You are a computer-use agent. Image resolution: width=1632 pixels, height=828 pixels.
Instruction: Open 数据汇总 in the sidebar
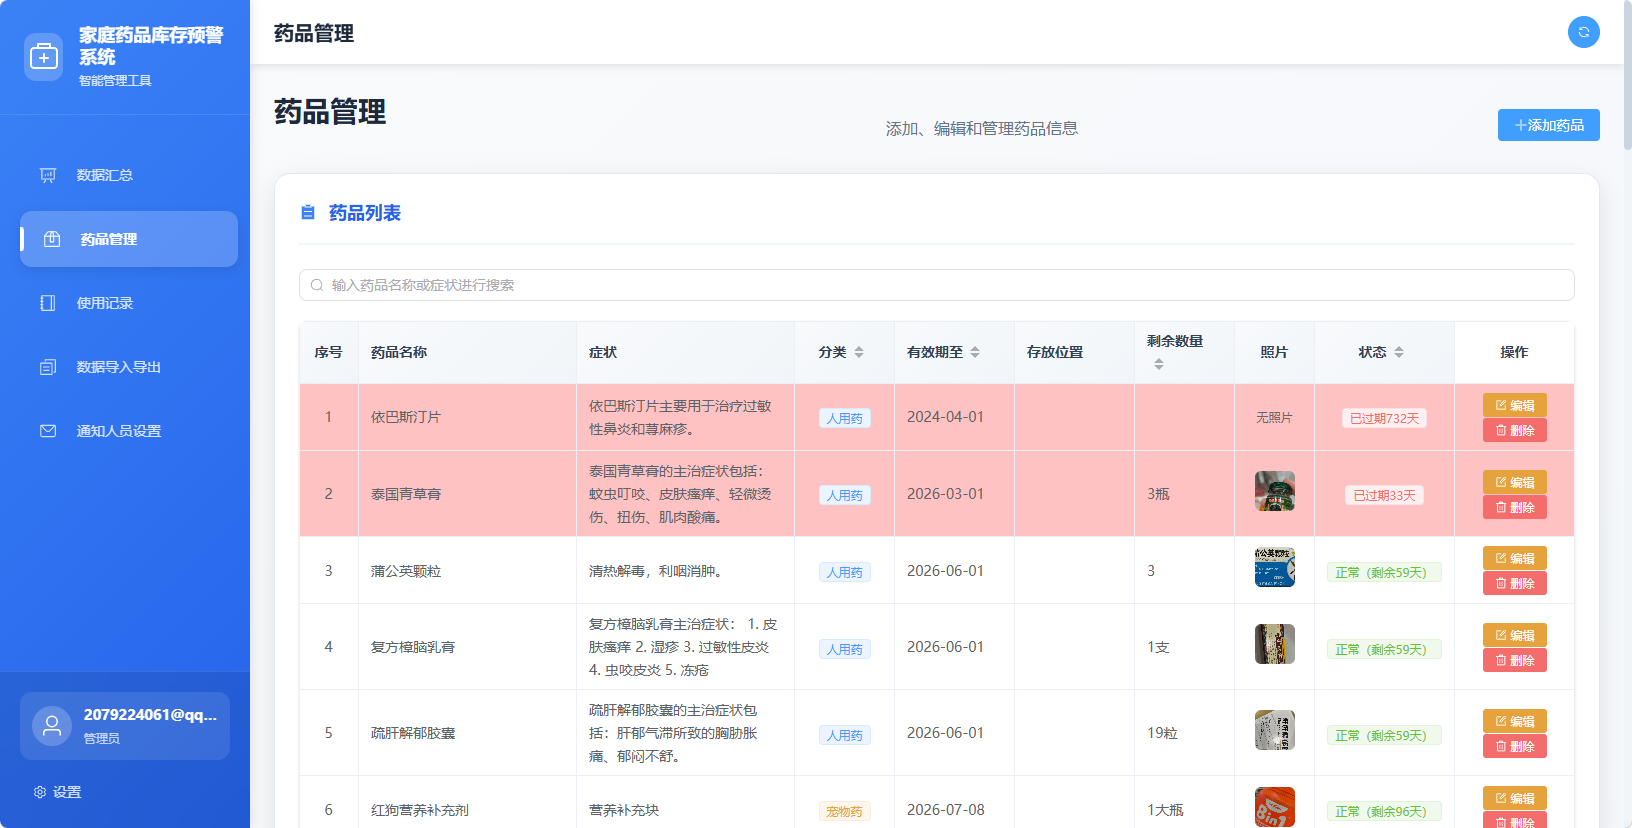click(x=129, y=175)
